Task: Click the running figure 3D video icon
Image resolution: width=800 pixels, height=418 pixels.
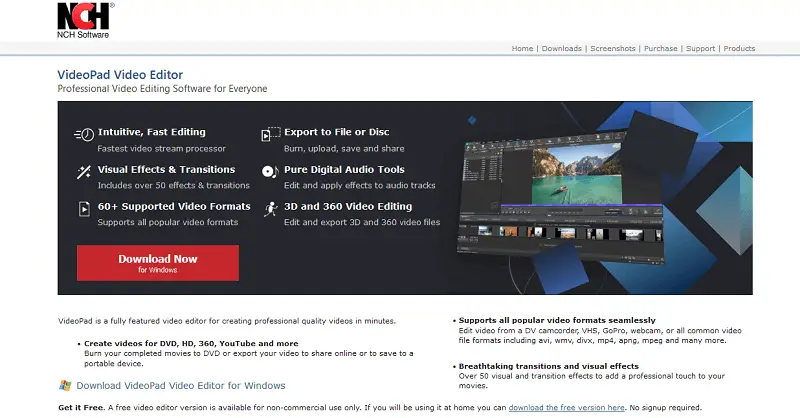Action: tap(270, 209)
